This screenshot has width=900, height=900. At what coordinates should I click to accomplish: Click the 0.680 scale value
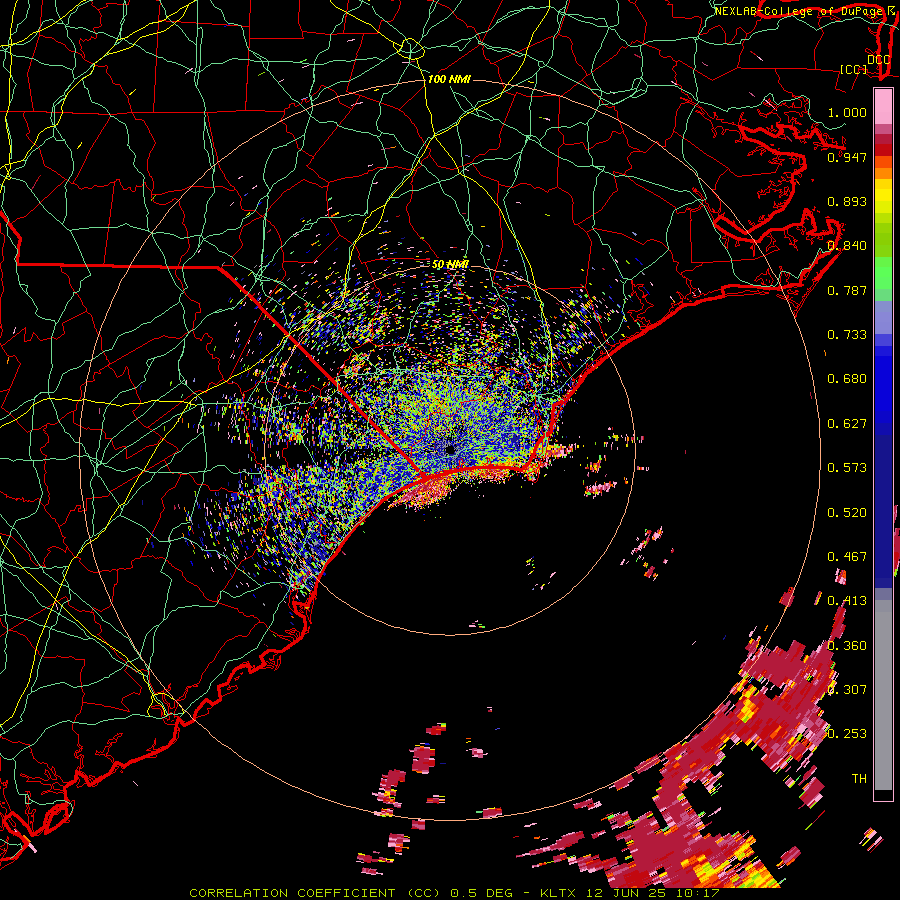click(847, 379)
